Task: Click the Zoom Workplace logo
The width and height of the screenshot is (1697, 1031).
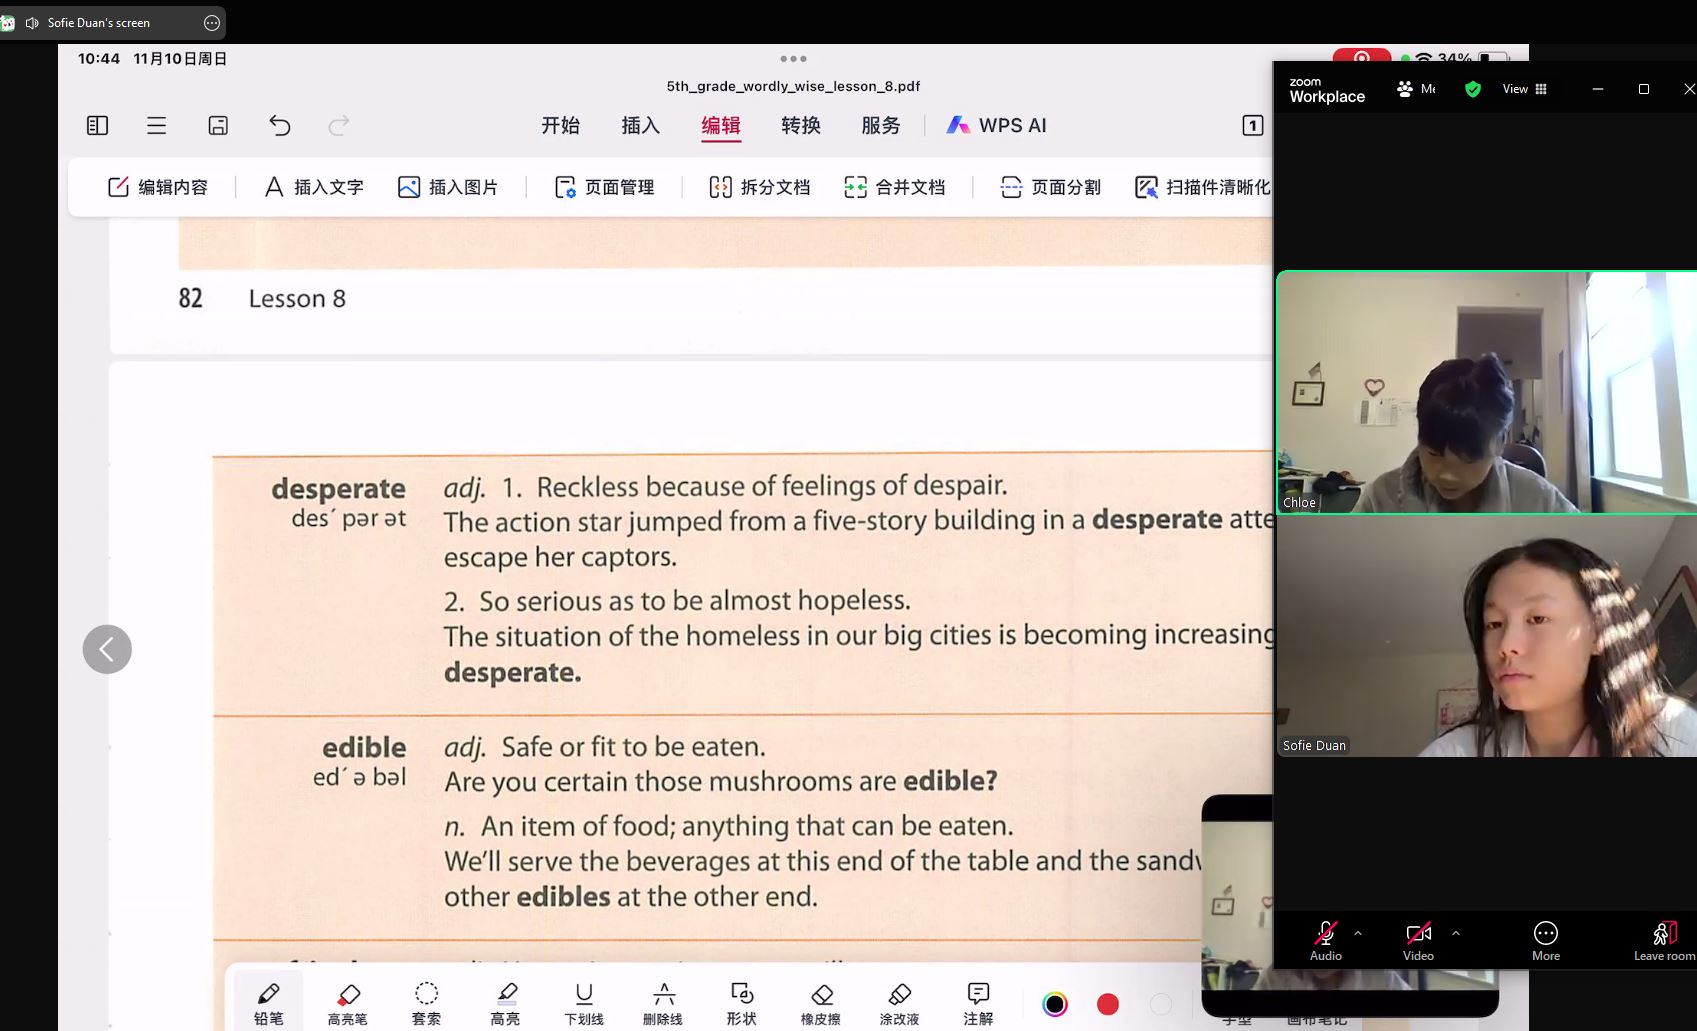Action: click(1327, 90)
